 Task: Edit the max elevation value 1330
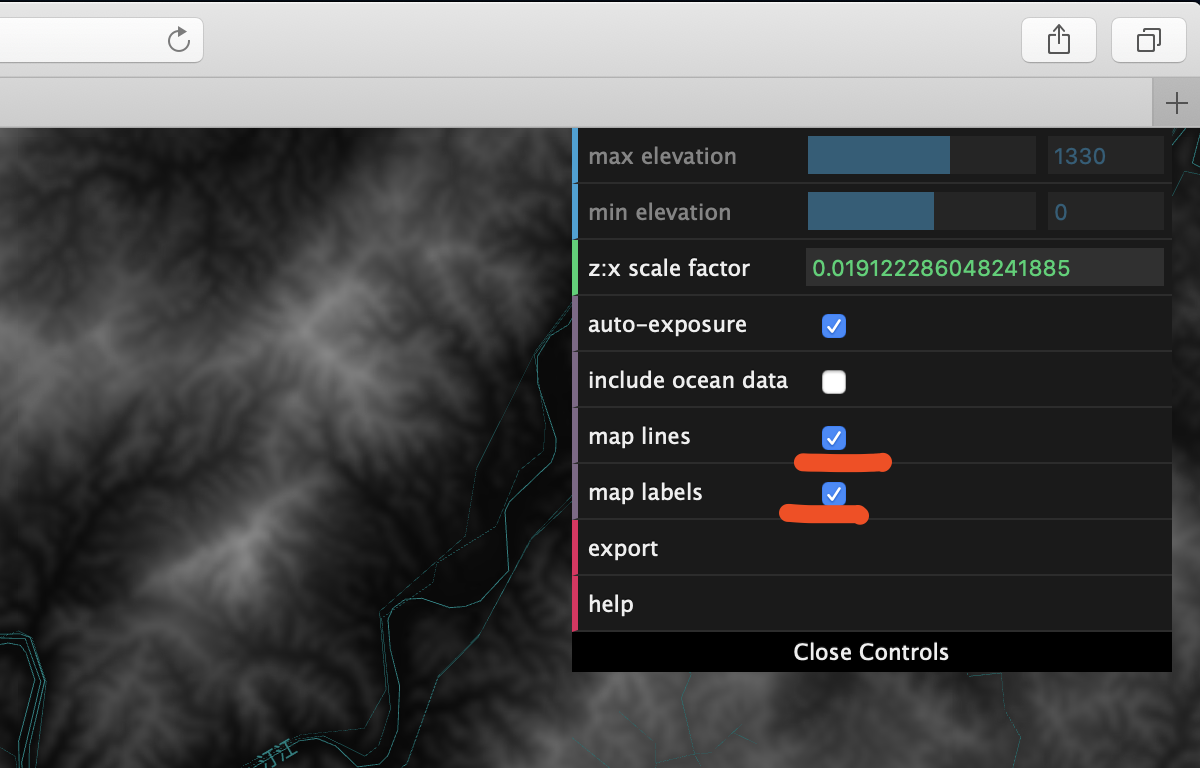tap(1105, 156)
